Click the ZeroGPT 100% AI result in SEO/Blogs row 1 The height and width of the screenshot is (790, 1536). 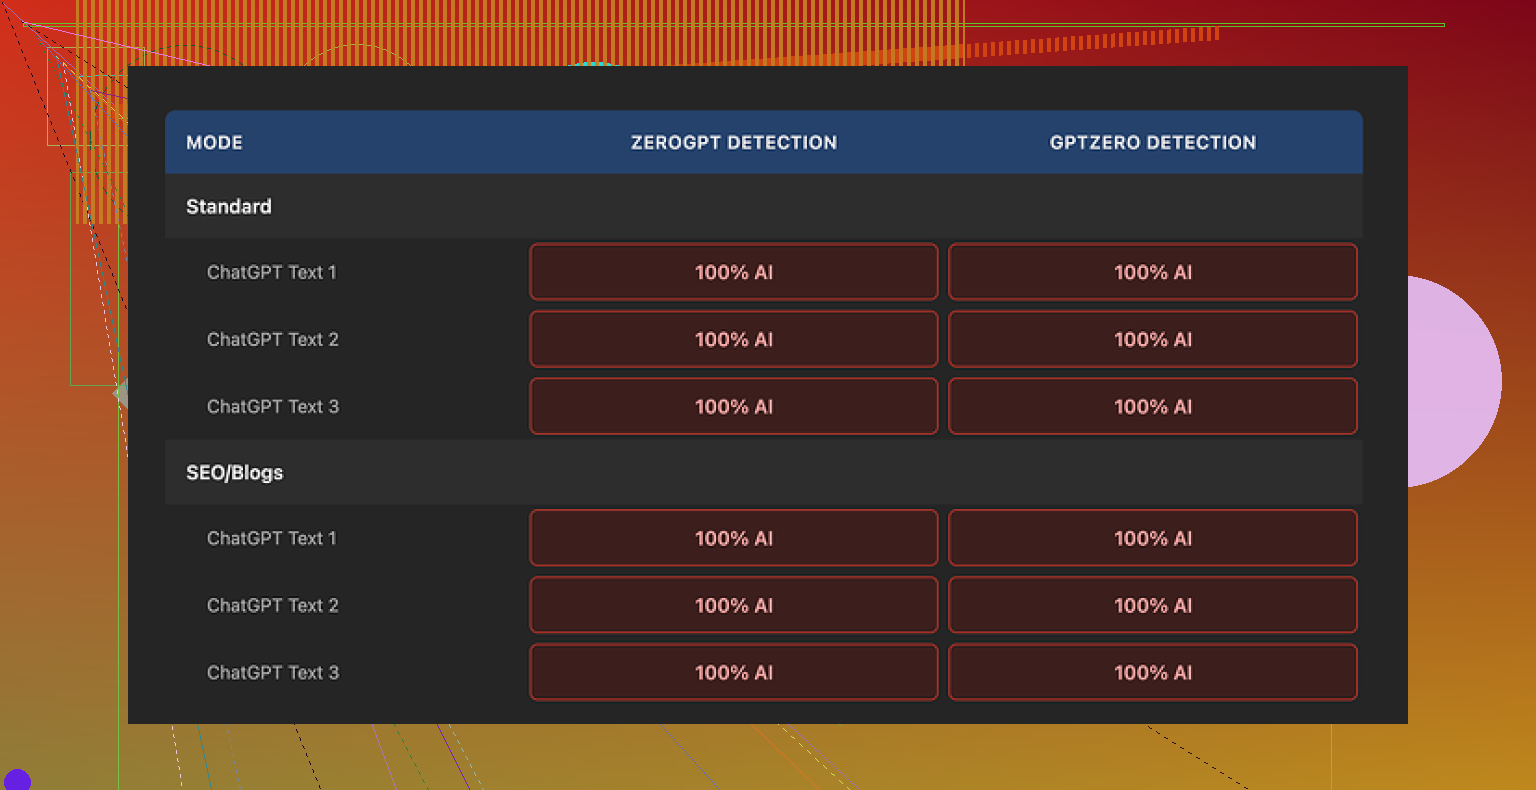coord(733,538)
